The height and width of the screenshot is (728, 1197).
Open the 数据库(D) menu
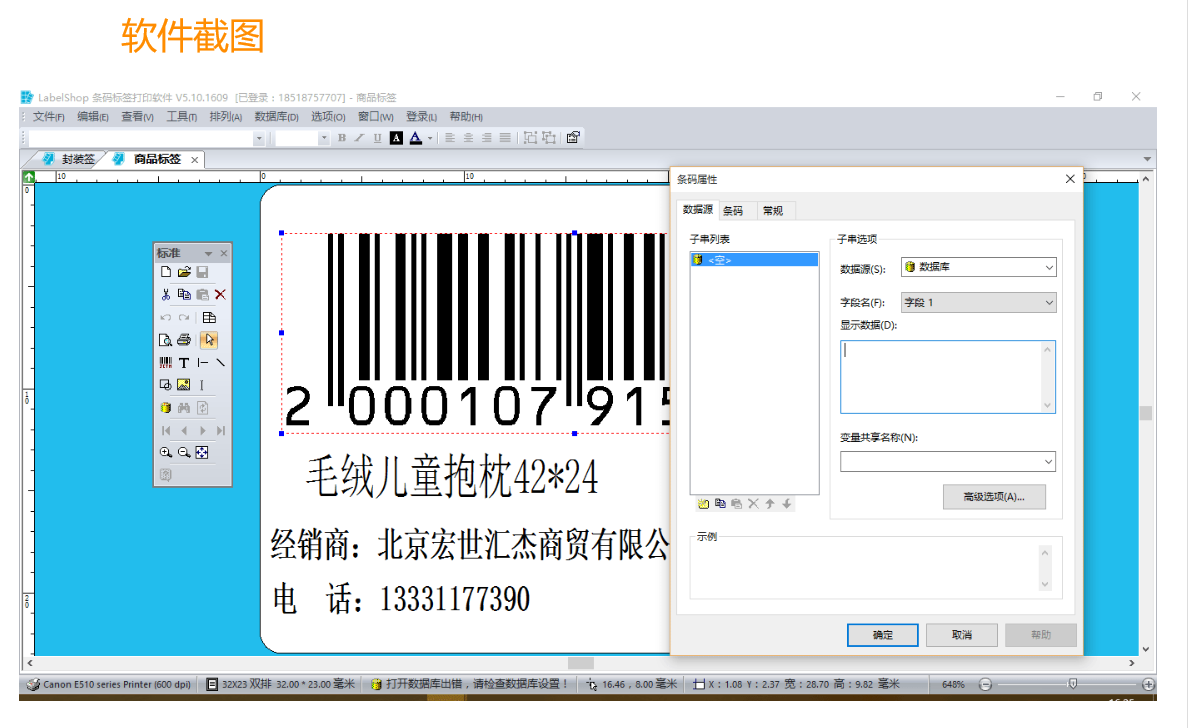(x=276, y=117)
